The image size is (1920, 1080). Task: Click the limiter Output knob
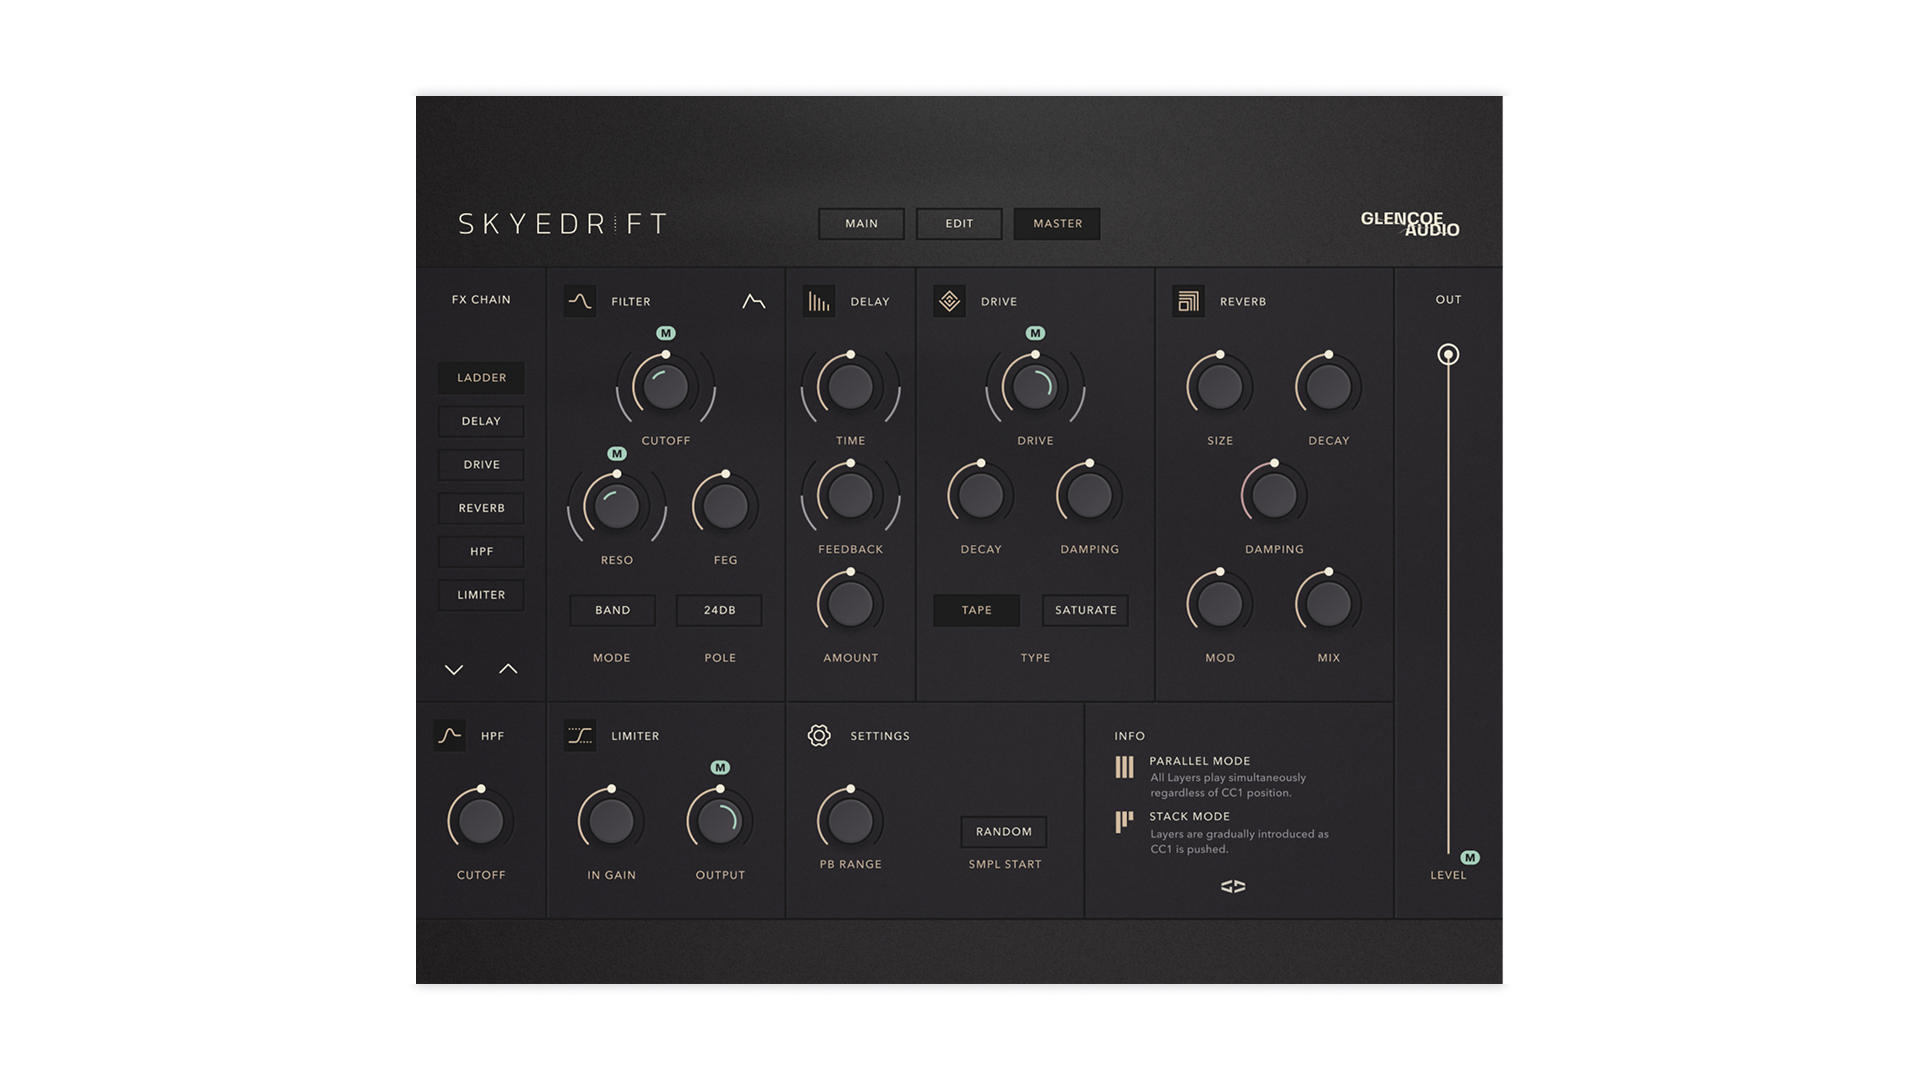(720, 821)
